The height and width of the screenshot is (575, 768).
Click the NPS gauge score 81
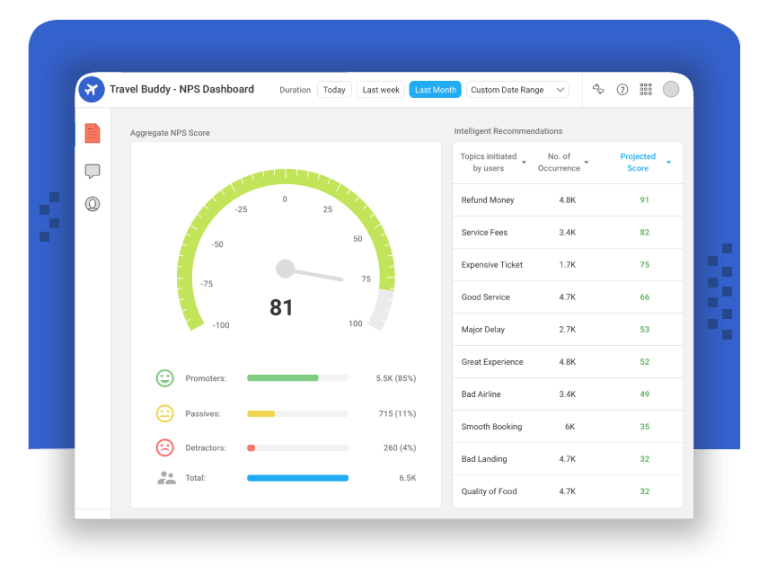pos(281,308)
